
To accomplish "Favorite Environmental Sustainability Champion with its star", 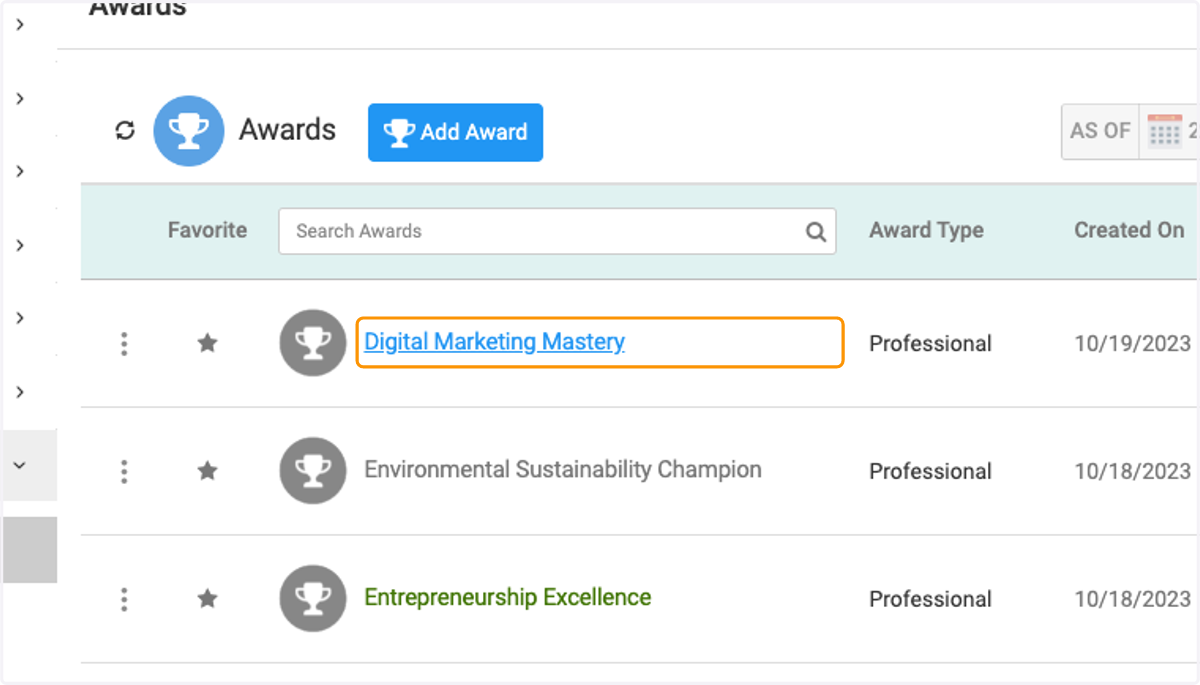I will (x=207, y=470).
